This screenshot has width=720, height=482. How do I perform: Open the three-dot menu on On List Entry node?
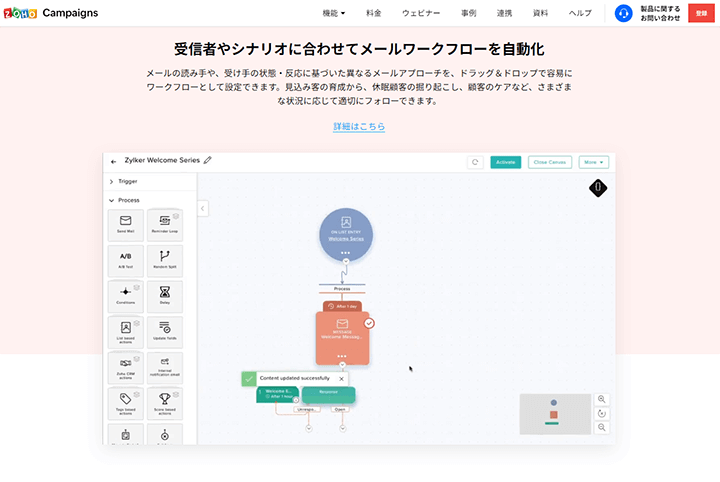pos(345,253)
